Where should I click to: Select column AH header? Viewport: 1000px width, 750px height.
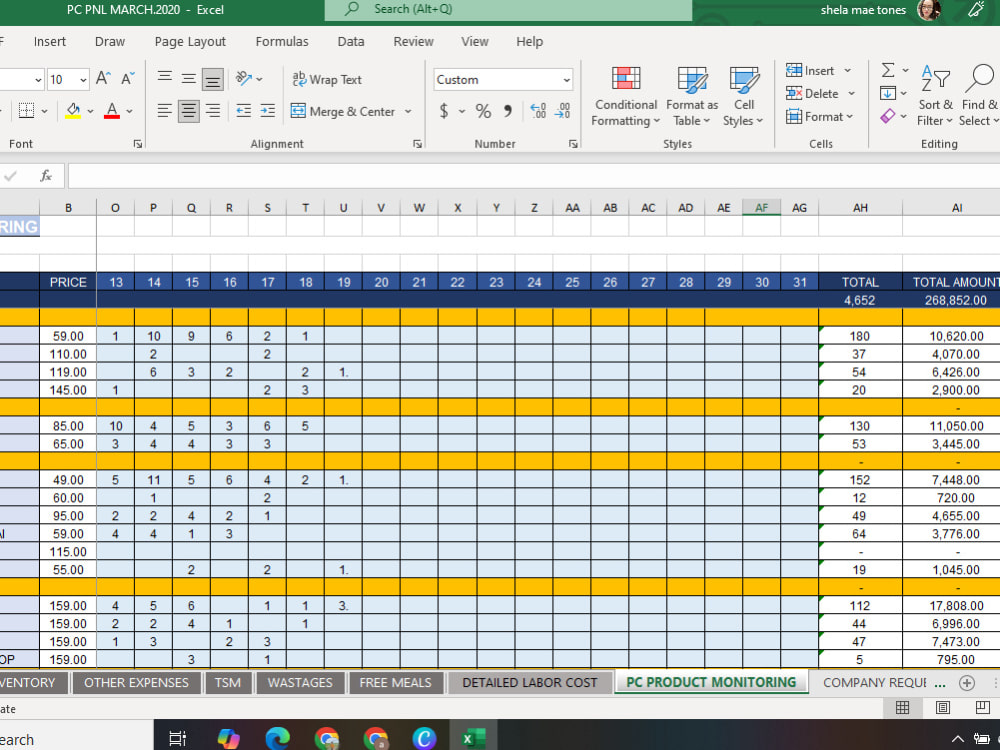pyautogui.click(x=860, y=207)
